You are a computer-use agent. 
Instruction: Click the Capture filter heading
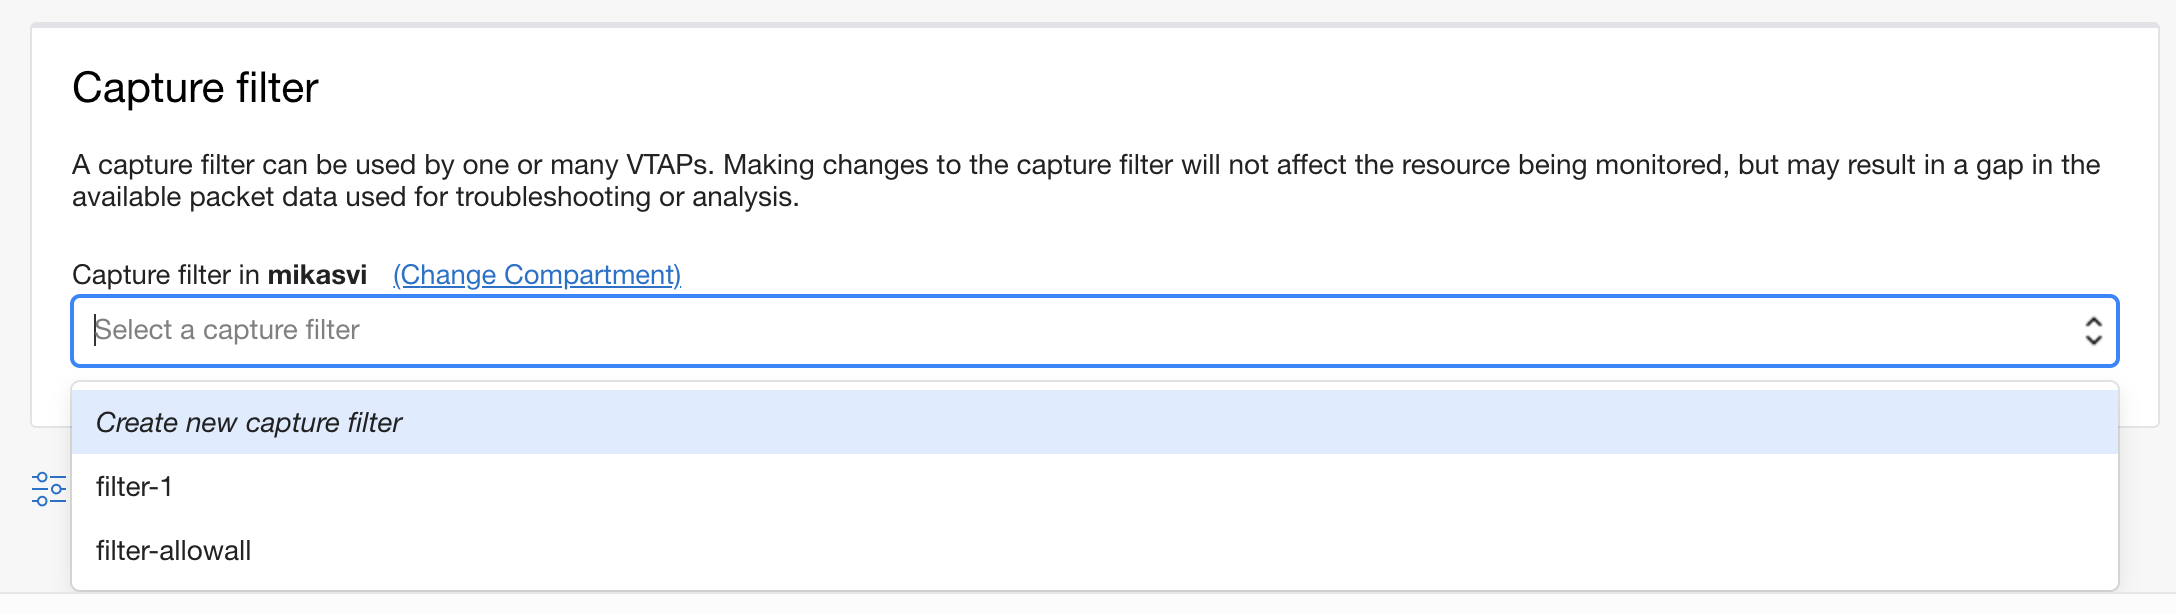[196, 88]
